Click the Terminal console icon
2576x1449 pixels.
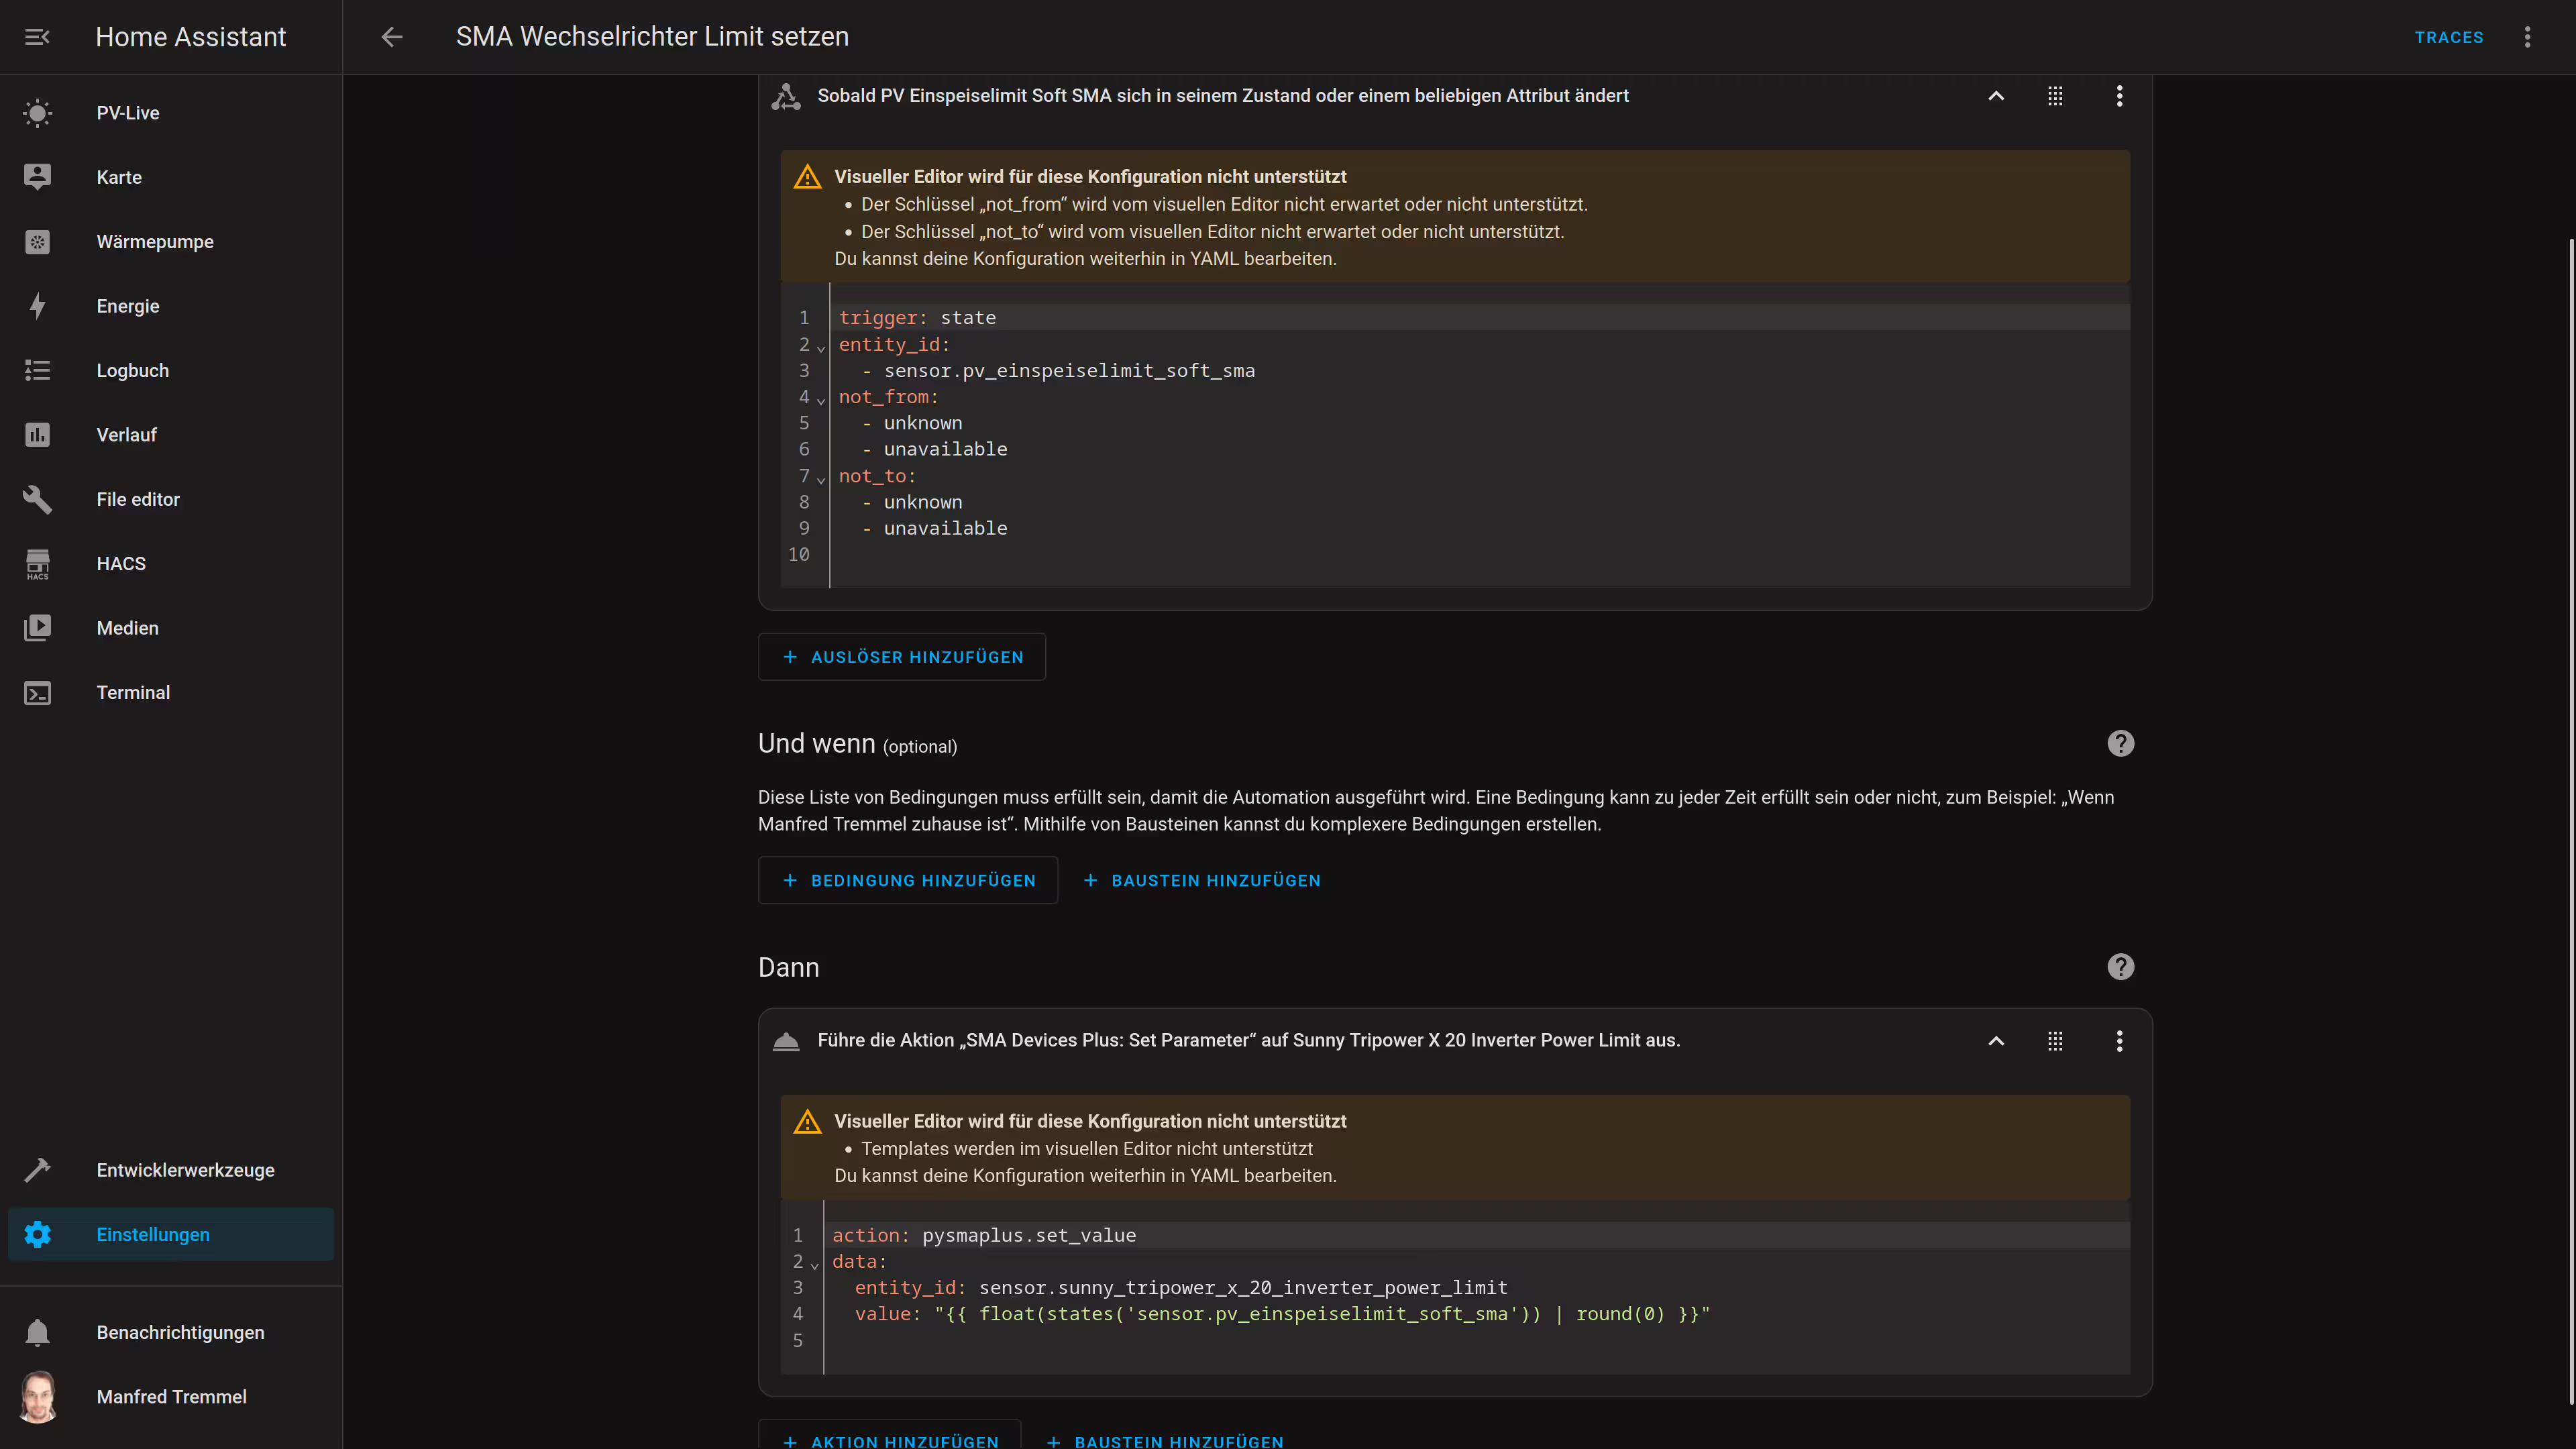tap(37, 692)
